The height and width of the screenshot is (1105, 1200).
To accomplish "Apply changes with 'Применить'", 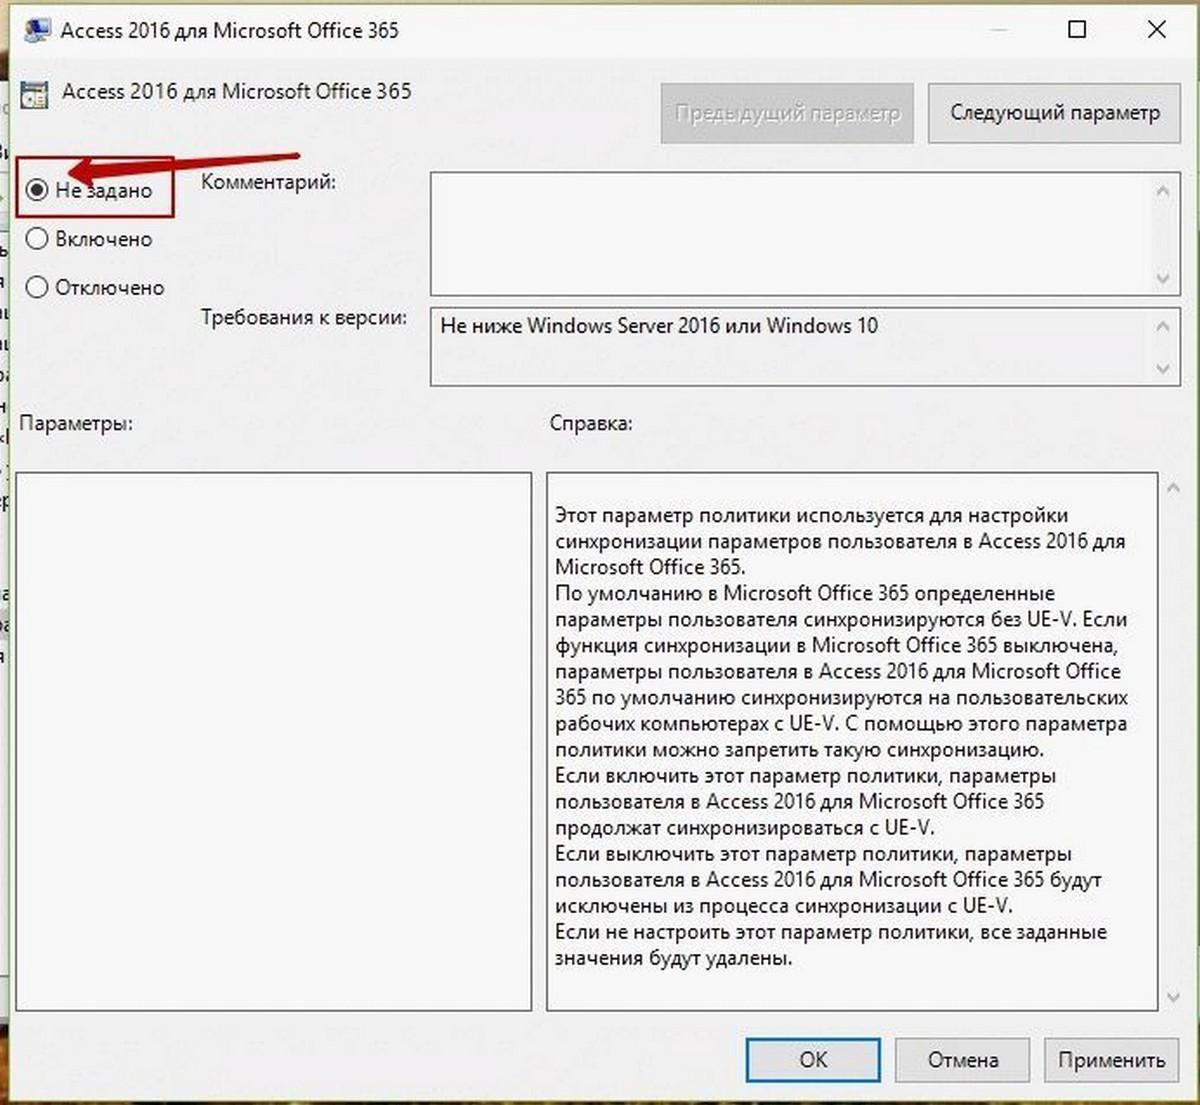I will tap(1112, 1060).
